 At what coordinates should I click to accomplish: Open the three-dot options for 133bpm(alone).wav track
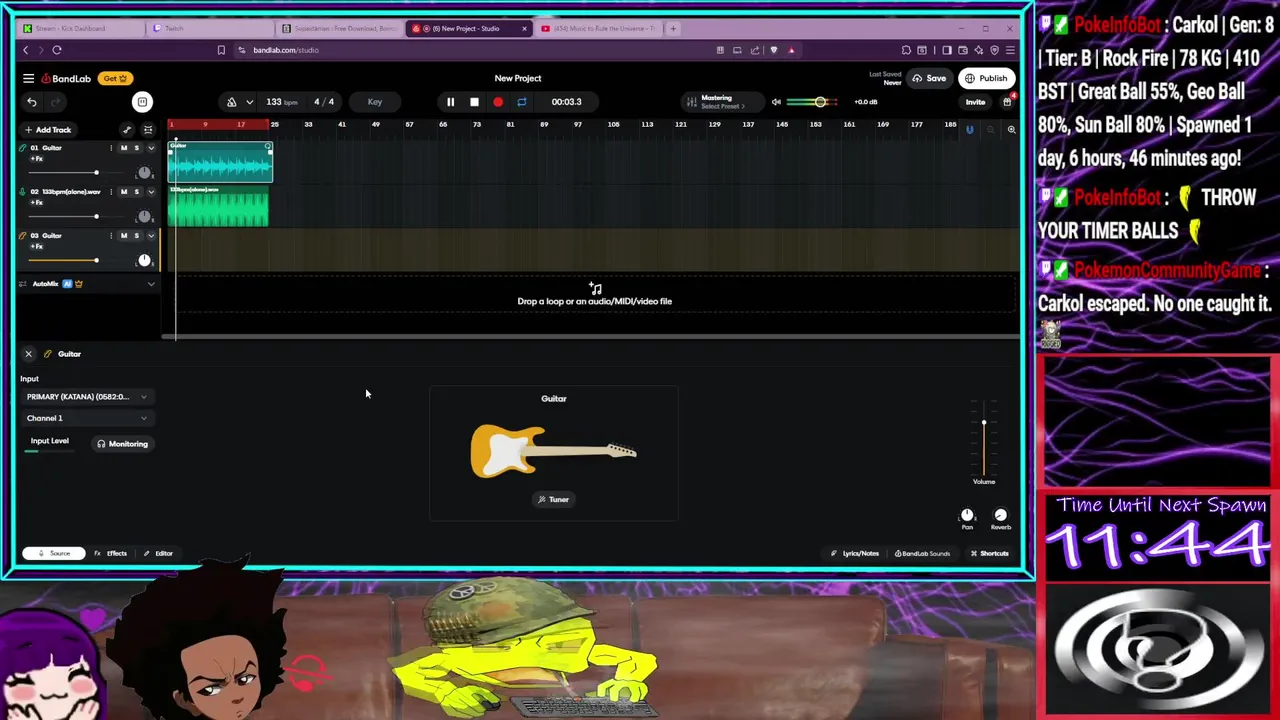tap(111, 192)
